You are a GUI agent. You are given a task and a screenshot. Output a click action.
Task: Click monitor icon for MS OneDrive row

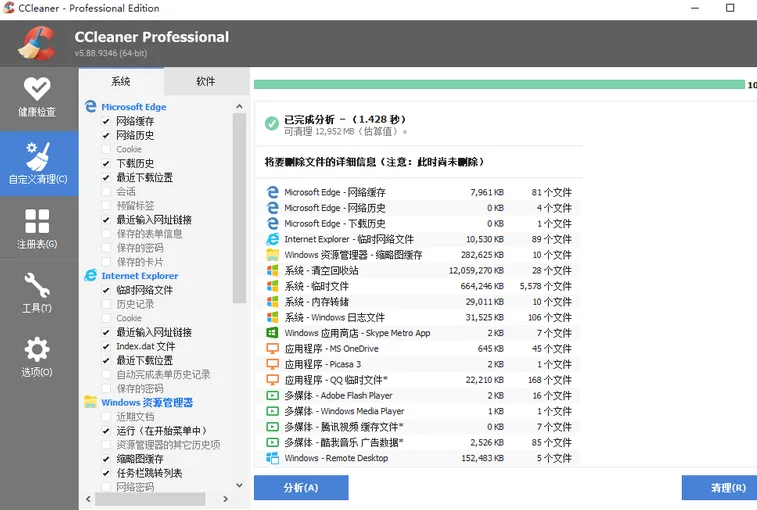[272, 349]
